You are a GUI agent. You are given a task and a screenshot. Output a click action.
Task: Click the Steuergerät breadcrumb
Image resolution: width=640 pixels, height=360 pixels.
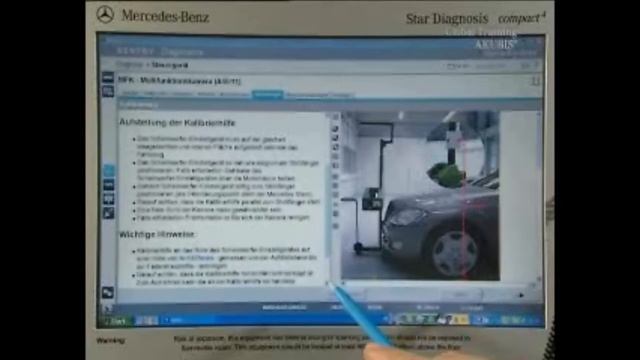point(170,65)
